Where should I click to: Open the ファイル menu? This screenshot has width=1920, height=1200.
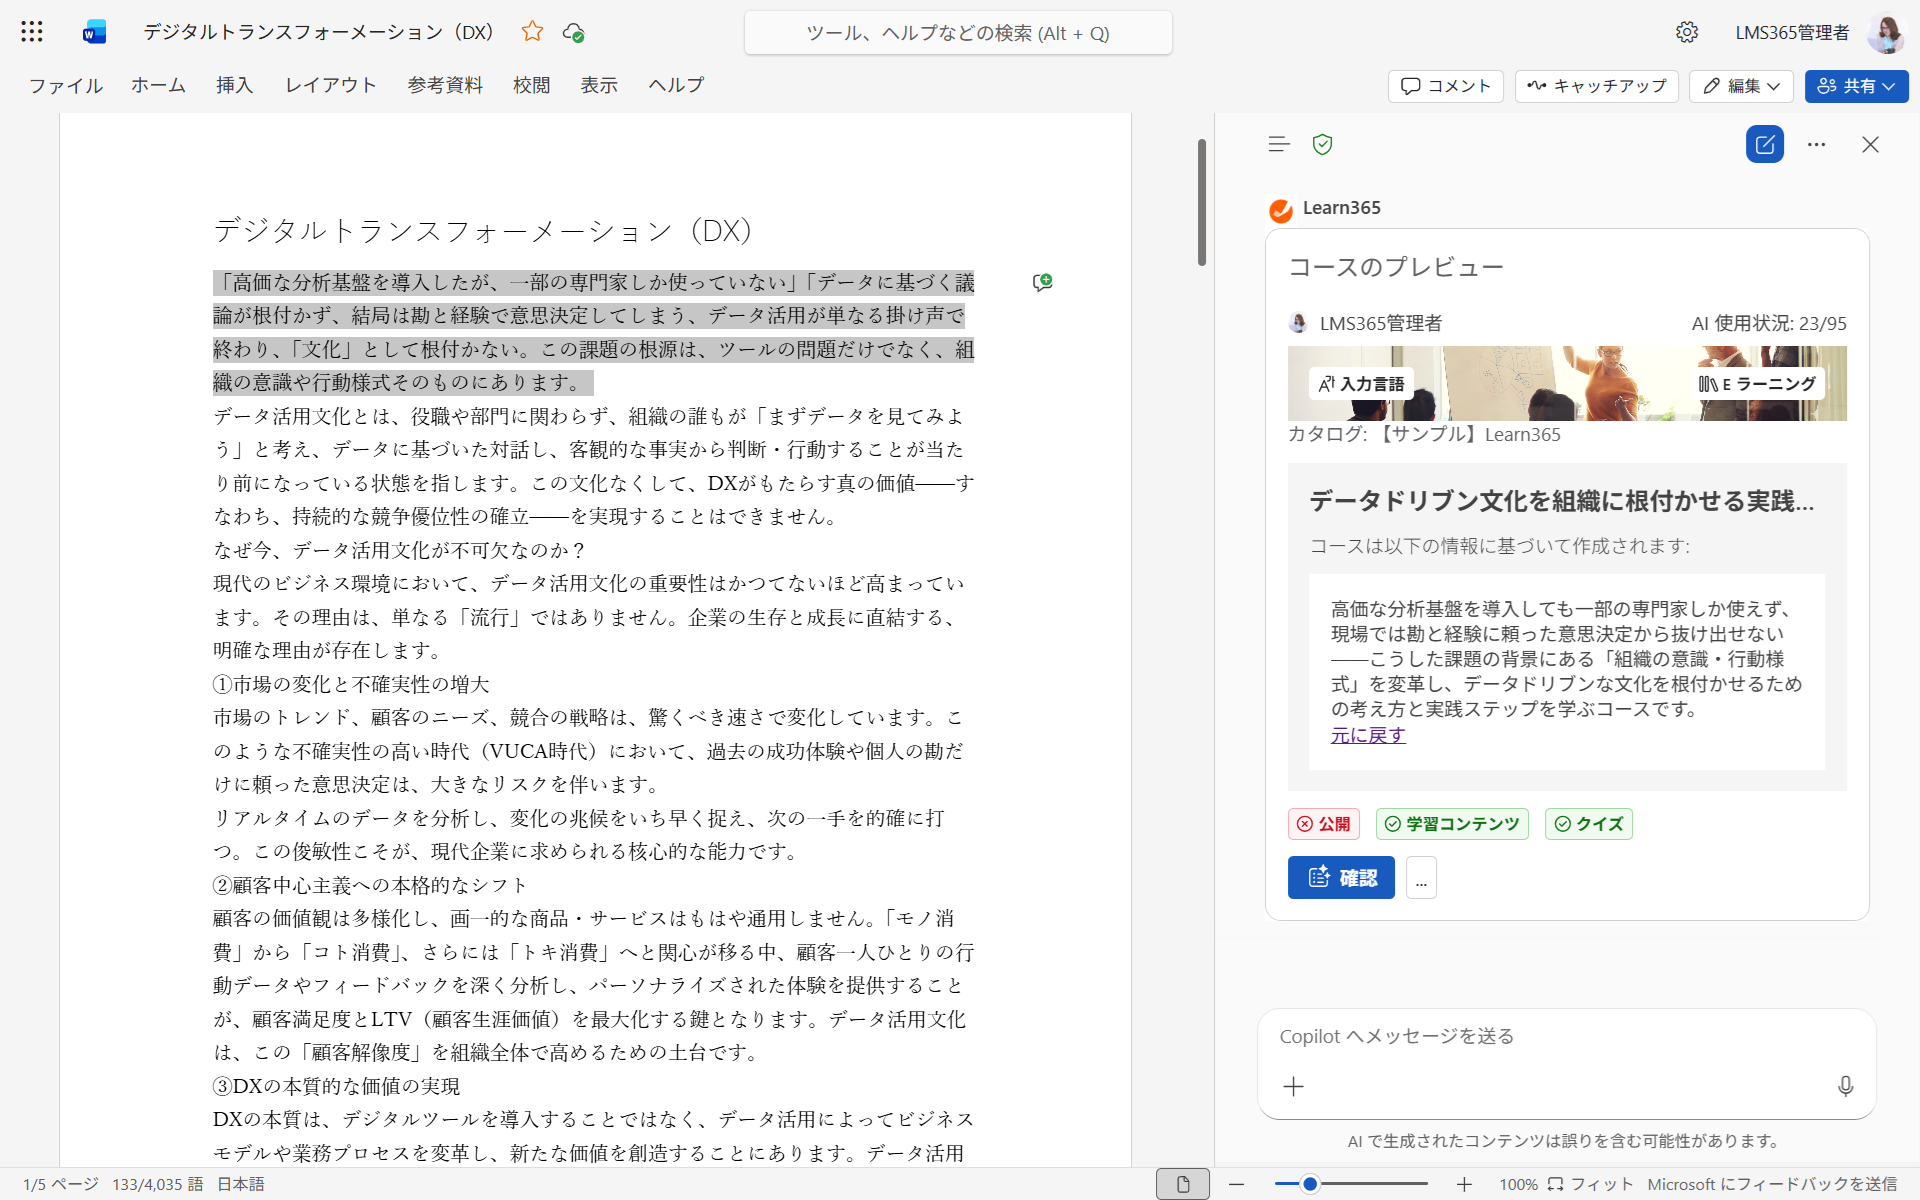[x=66, y=86]
